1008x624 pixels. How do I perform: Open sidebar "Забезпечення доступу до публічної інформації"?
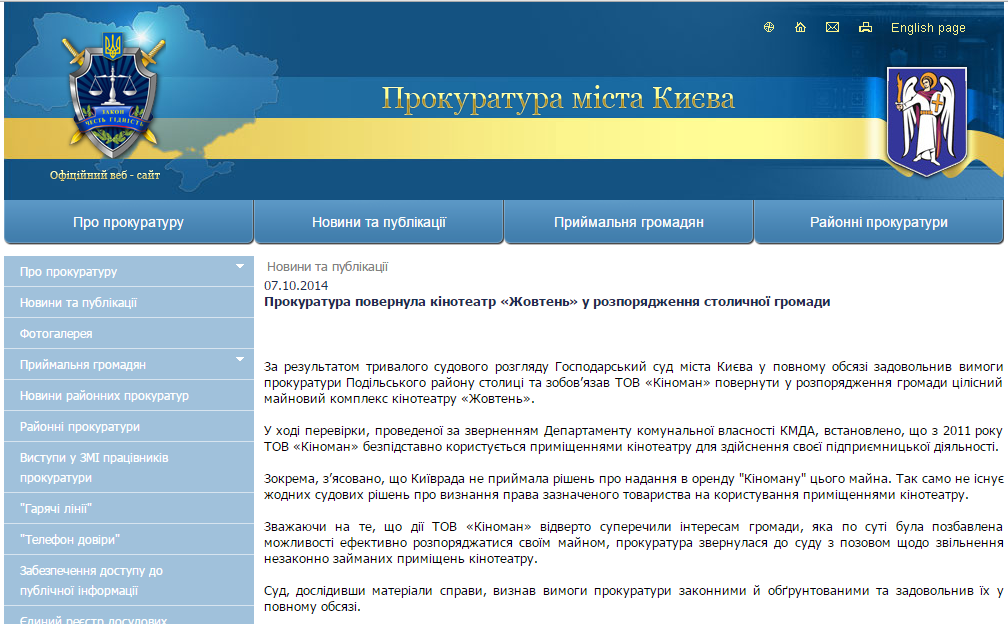pos(129,580)
